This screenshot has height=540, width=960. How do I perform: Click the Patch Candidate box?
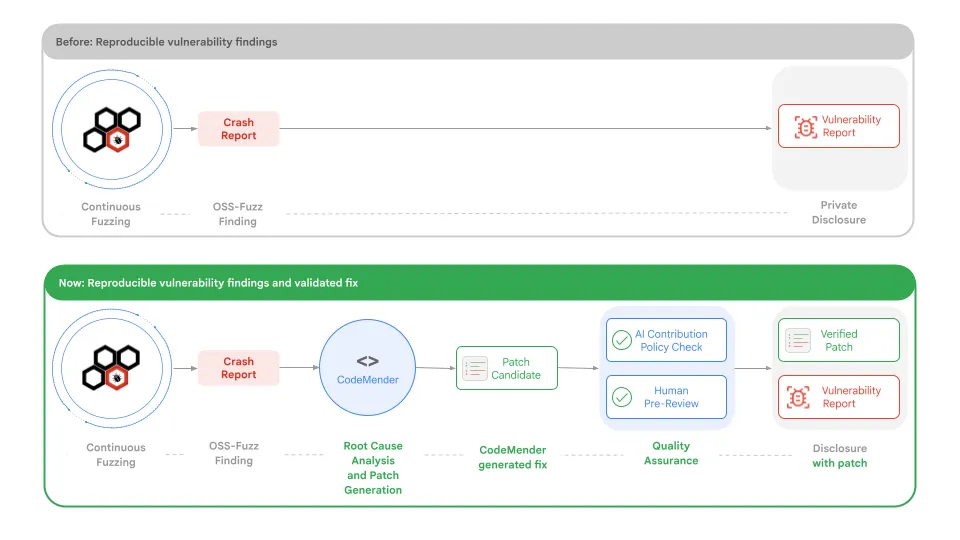[x=507, y=368]
